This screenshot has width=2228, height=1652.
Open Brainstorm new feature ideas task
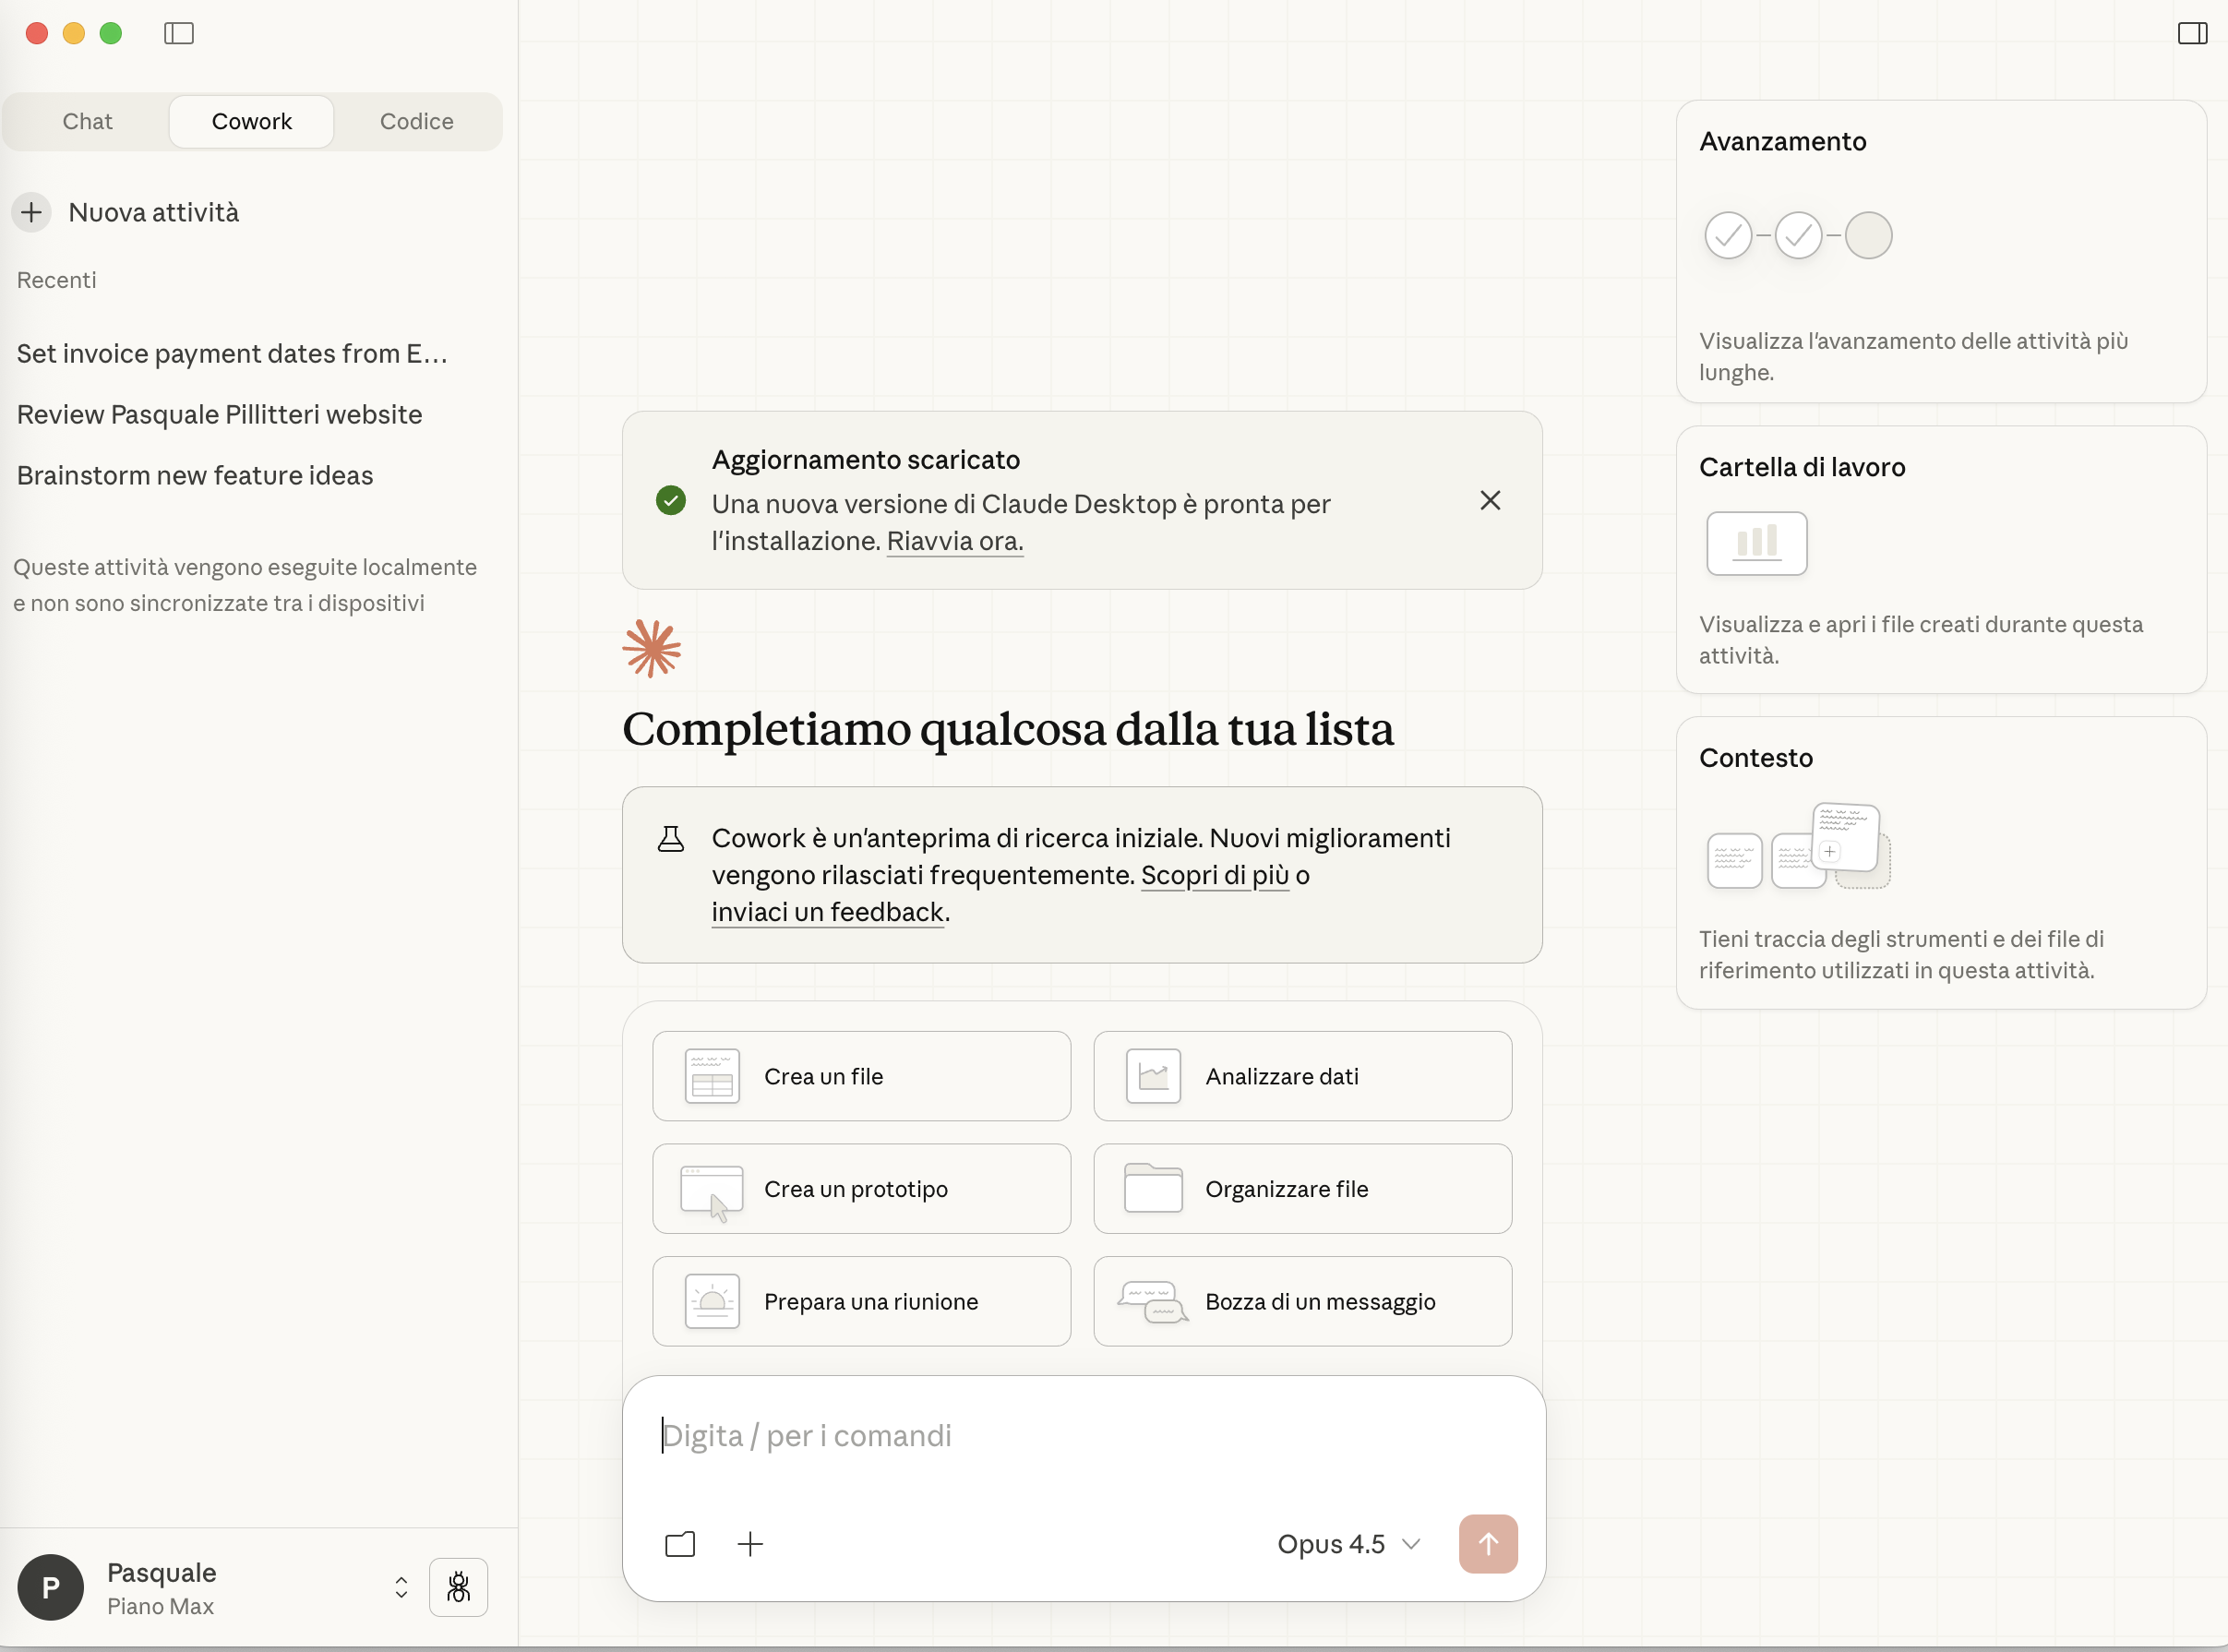pyautogui.click(x=195, y=476)
